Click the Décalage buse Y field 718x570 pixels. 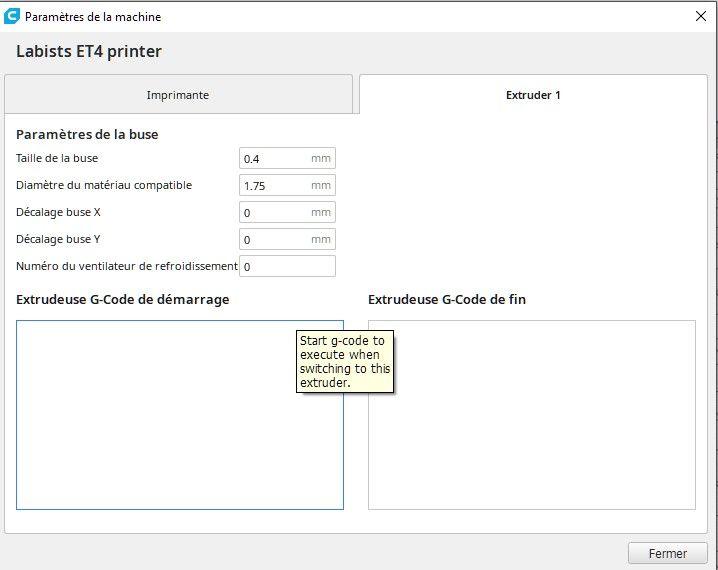287,239
